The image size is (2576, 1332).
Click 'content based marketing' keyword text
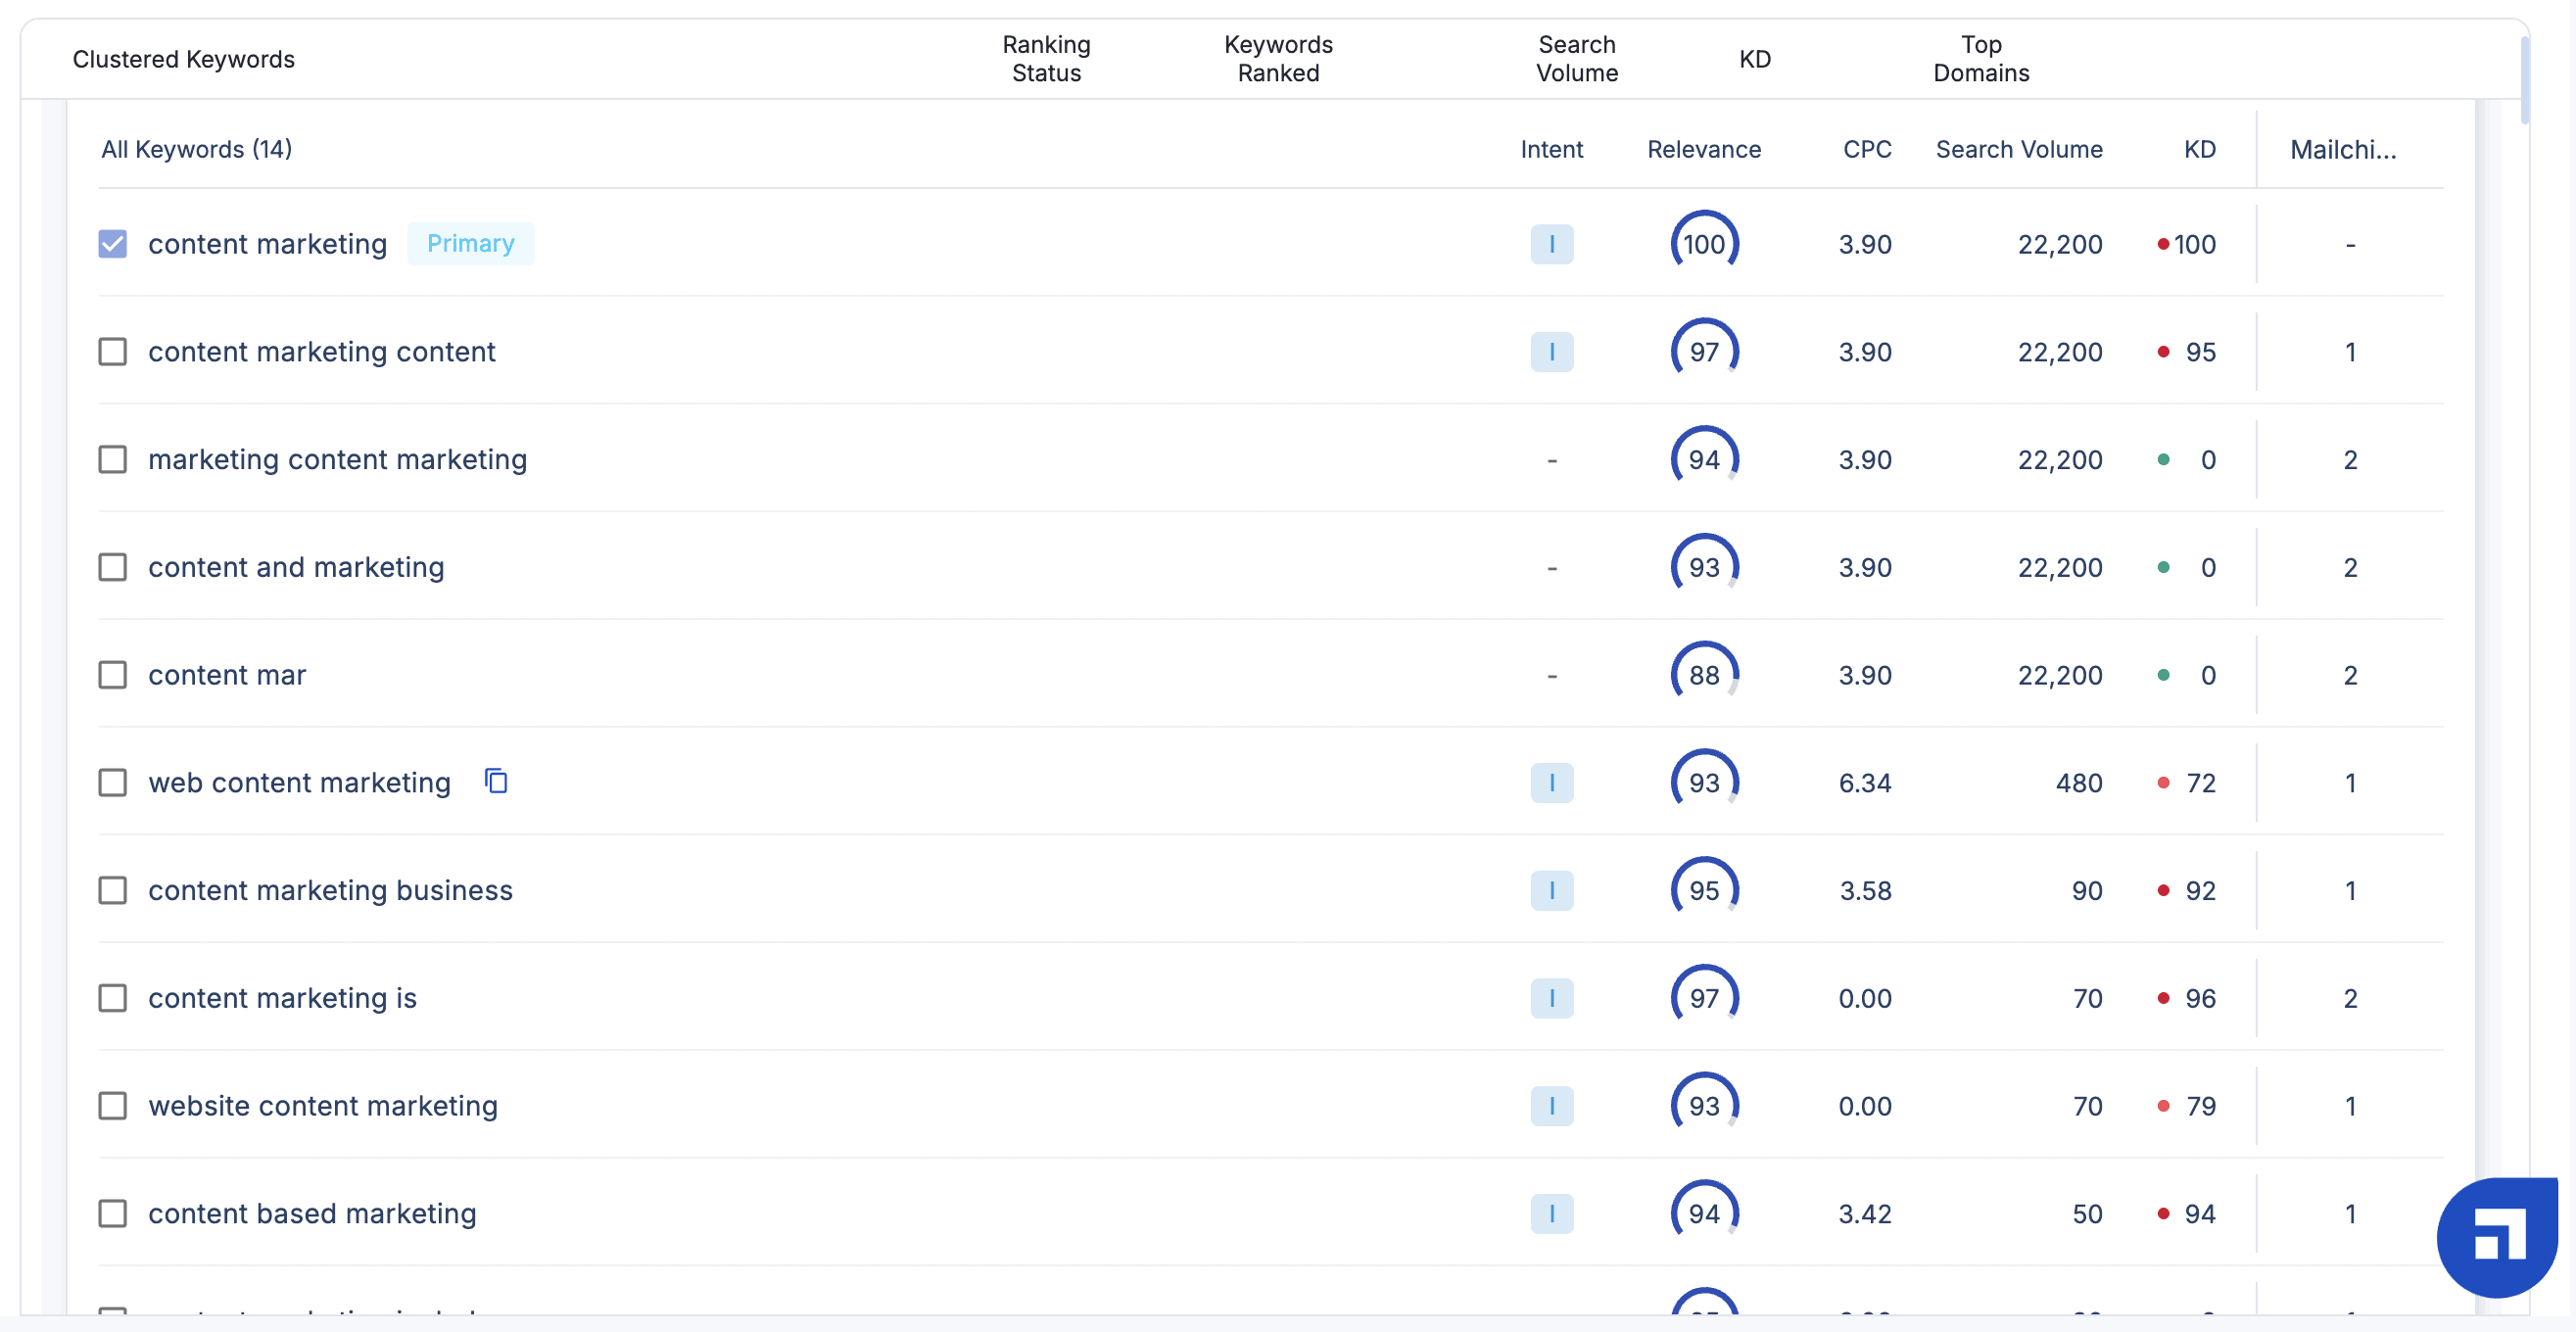312,1215
